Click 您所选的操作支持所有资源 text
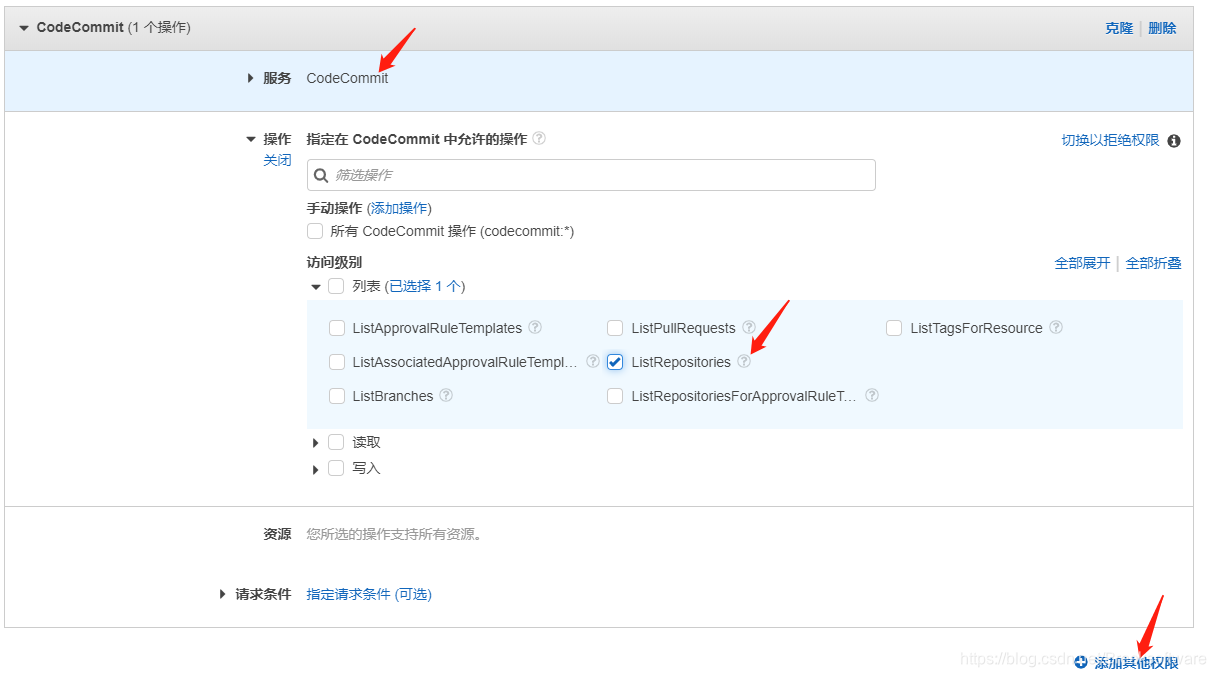 [x=394, y=534]
